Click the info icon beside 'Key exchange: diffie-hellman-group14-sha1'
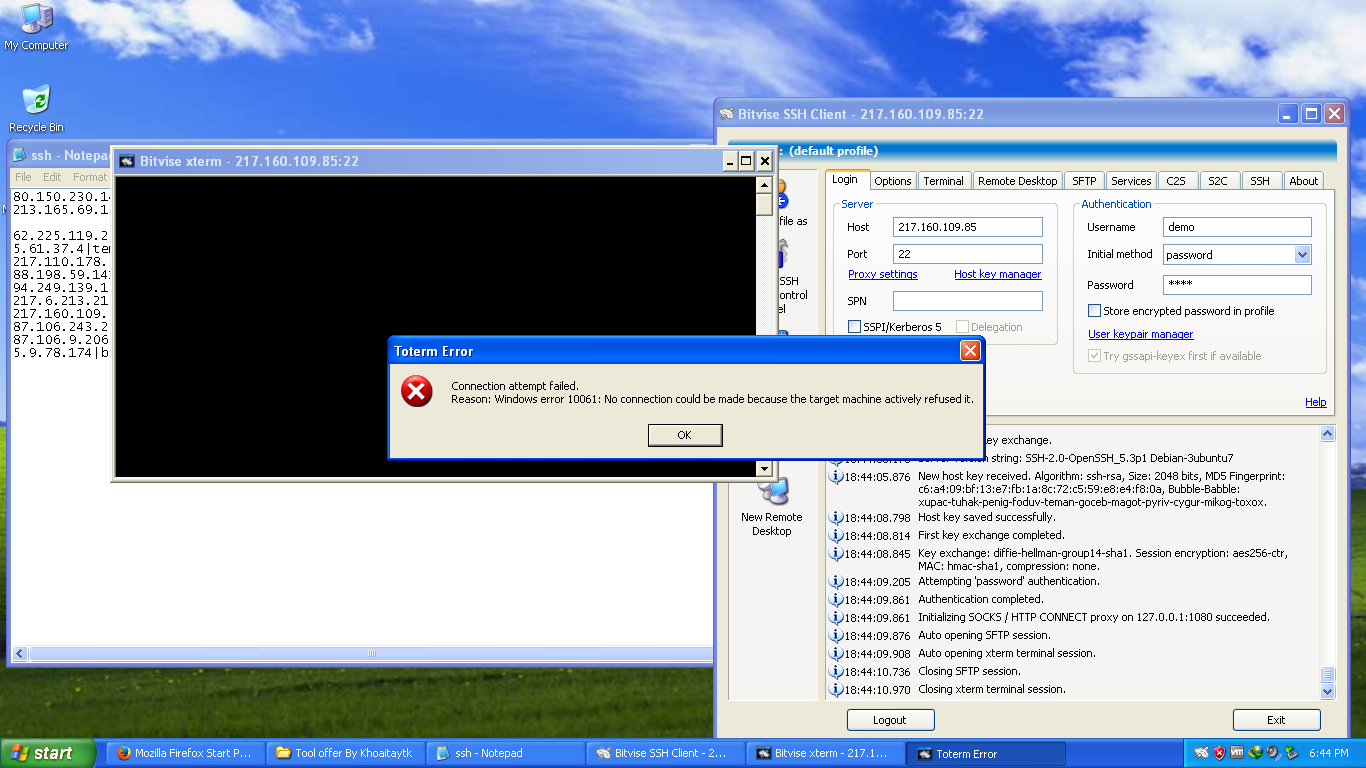This screenshot has width=1366, height=768. pyautogui.click(x=837, y=554)
